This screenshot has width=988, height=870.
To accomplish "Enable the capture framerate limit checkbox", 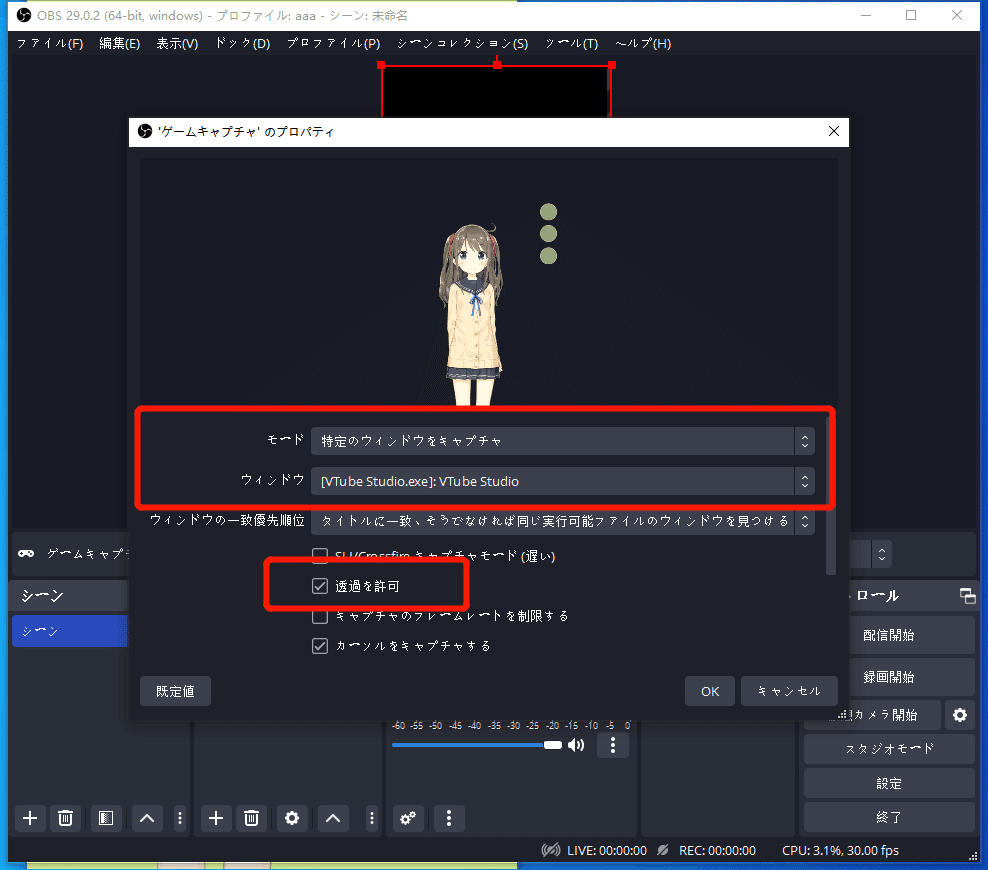I will pos(320,616).
